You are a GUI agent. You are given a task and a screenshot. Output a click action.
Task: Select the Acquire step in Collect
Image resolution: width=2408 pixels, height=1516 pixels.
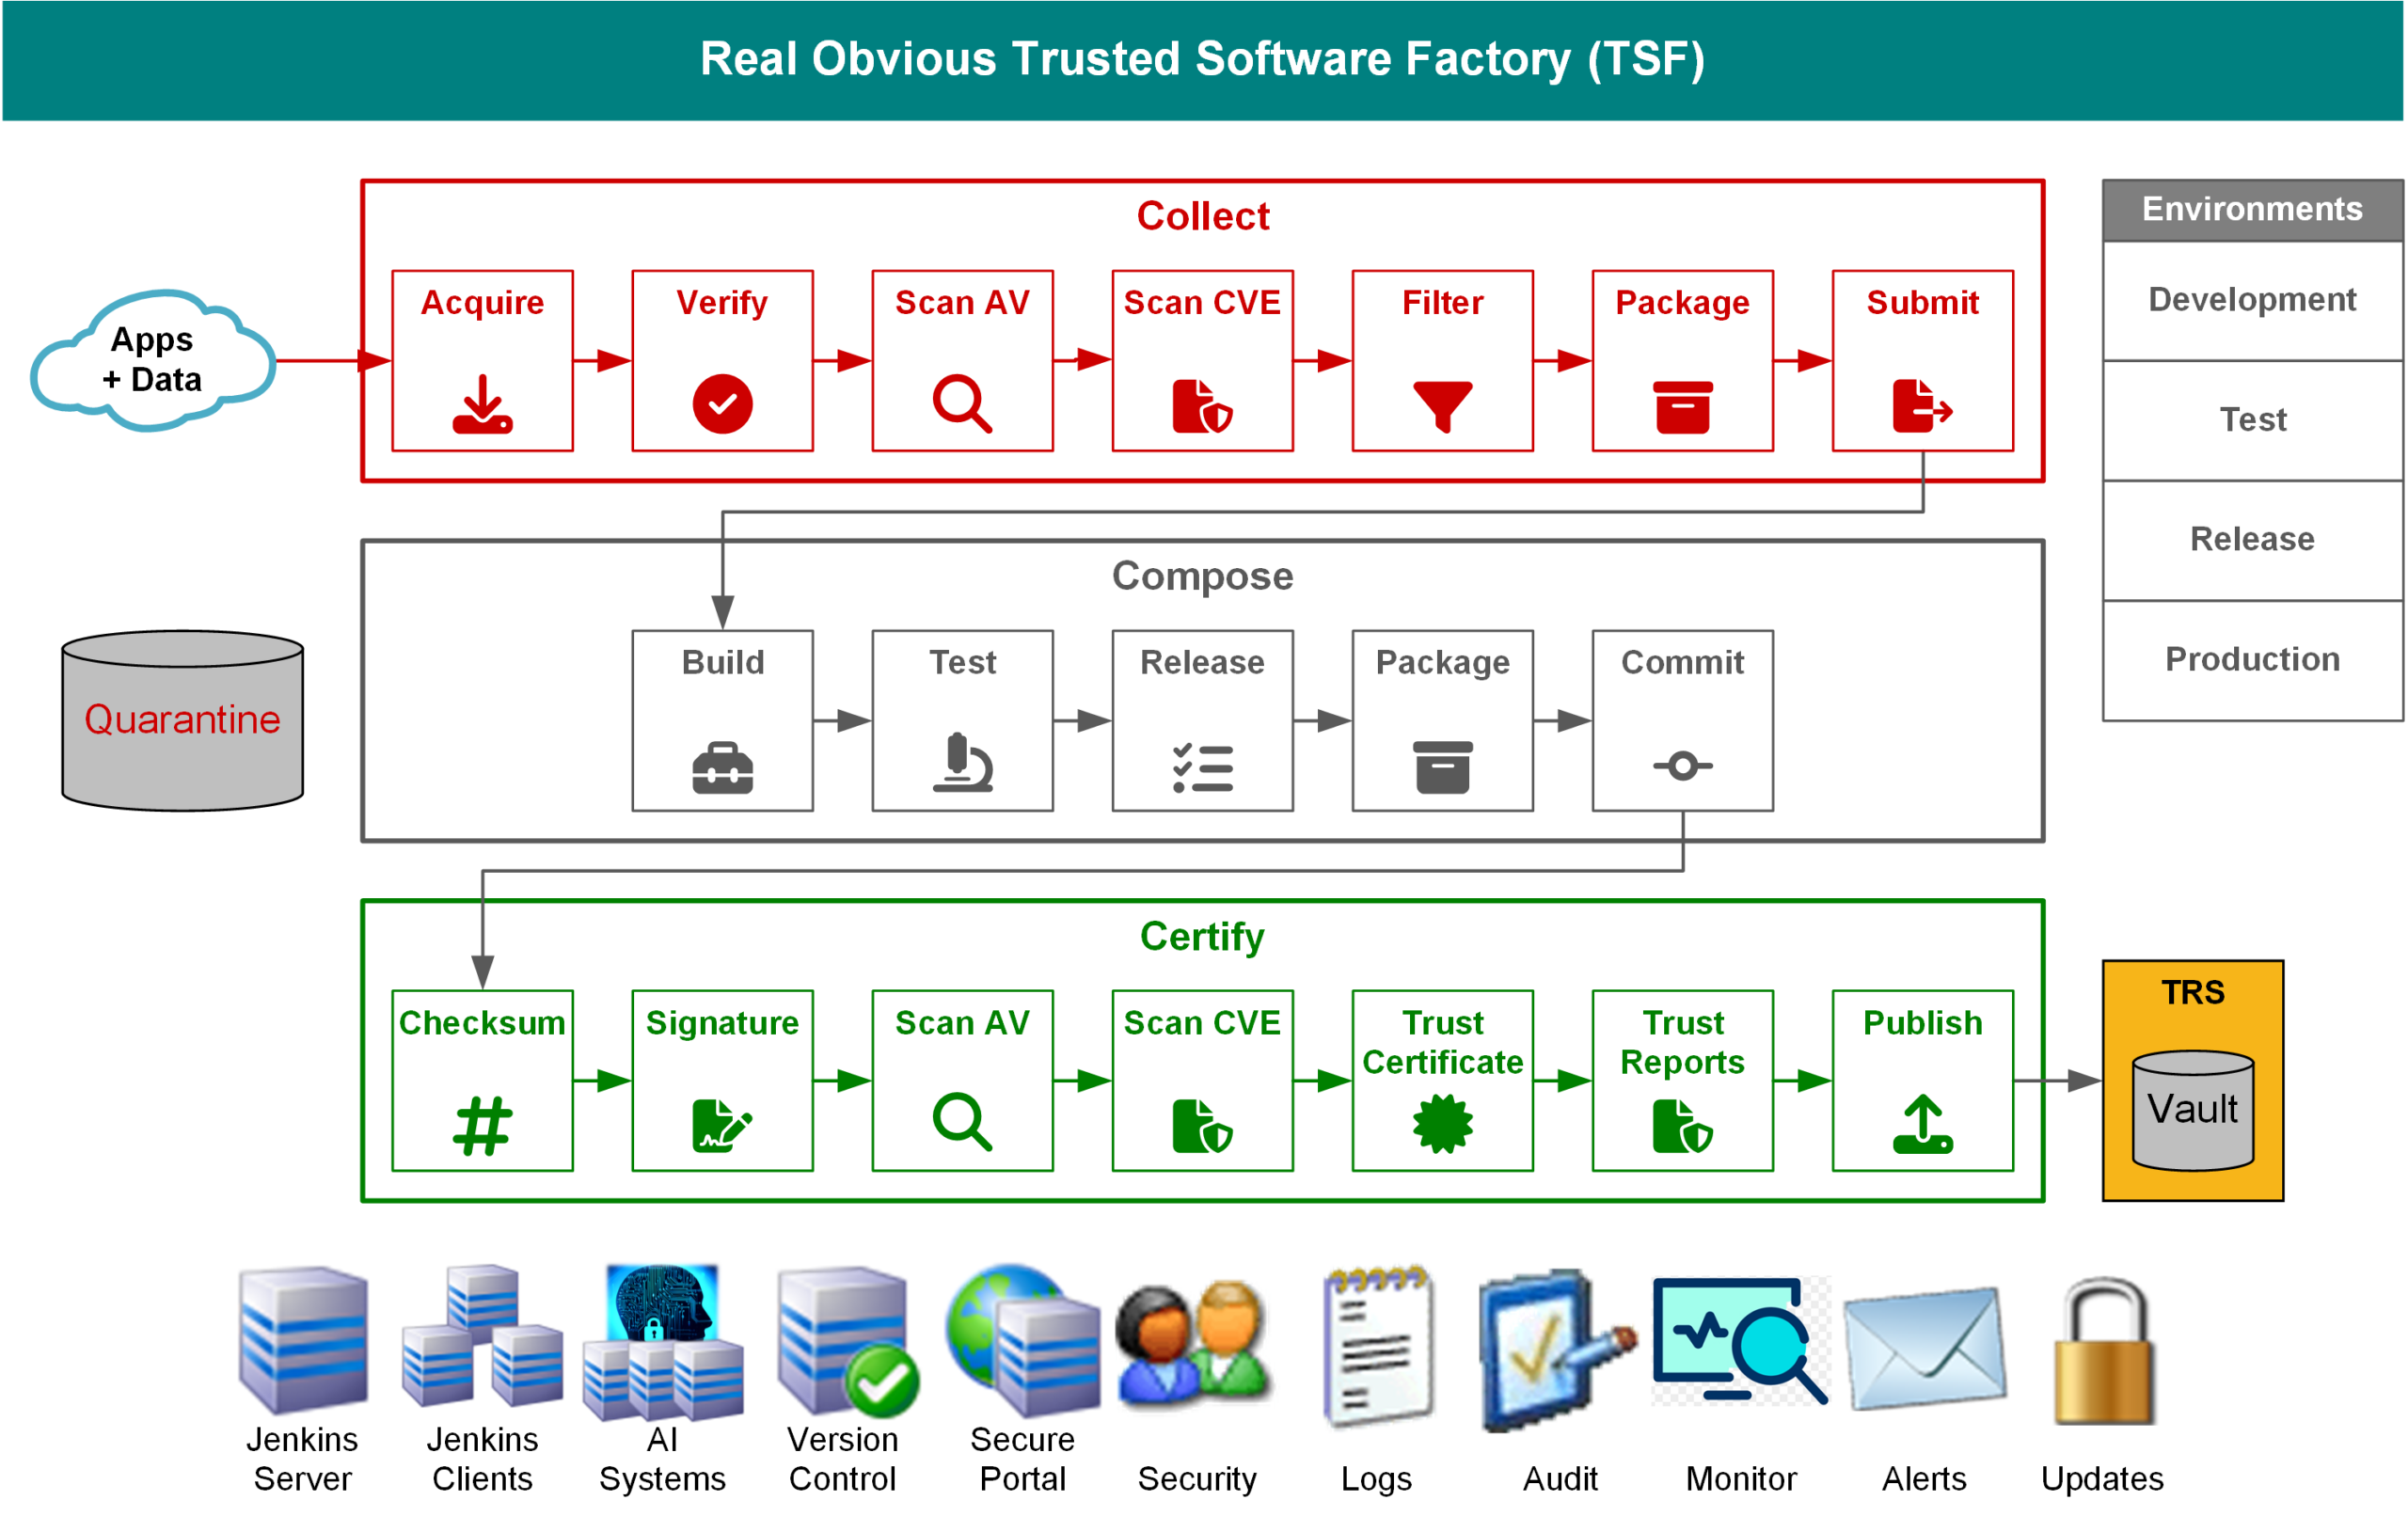coord(483,361)
